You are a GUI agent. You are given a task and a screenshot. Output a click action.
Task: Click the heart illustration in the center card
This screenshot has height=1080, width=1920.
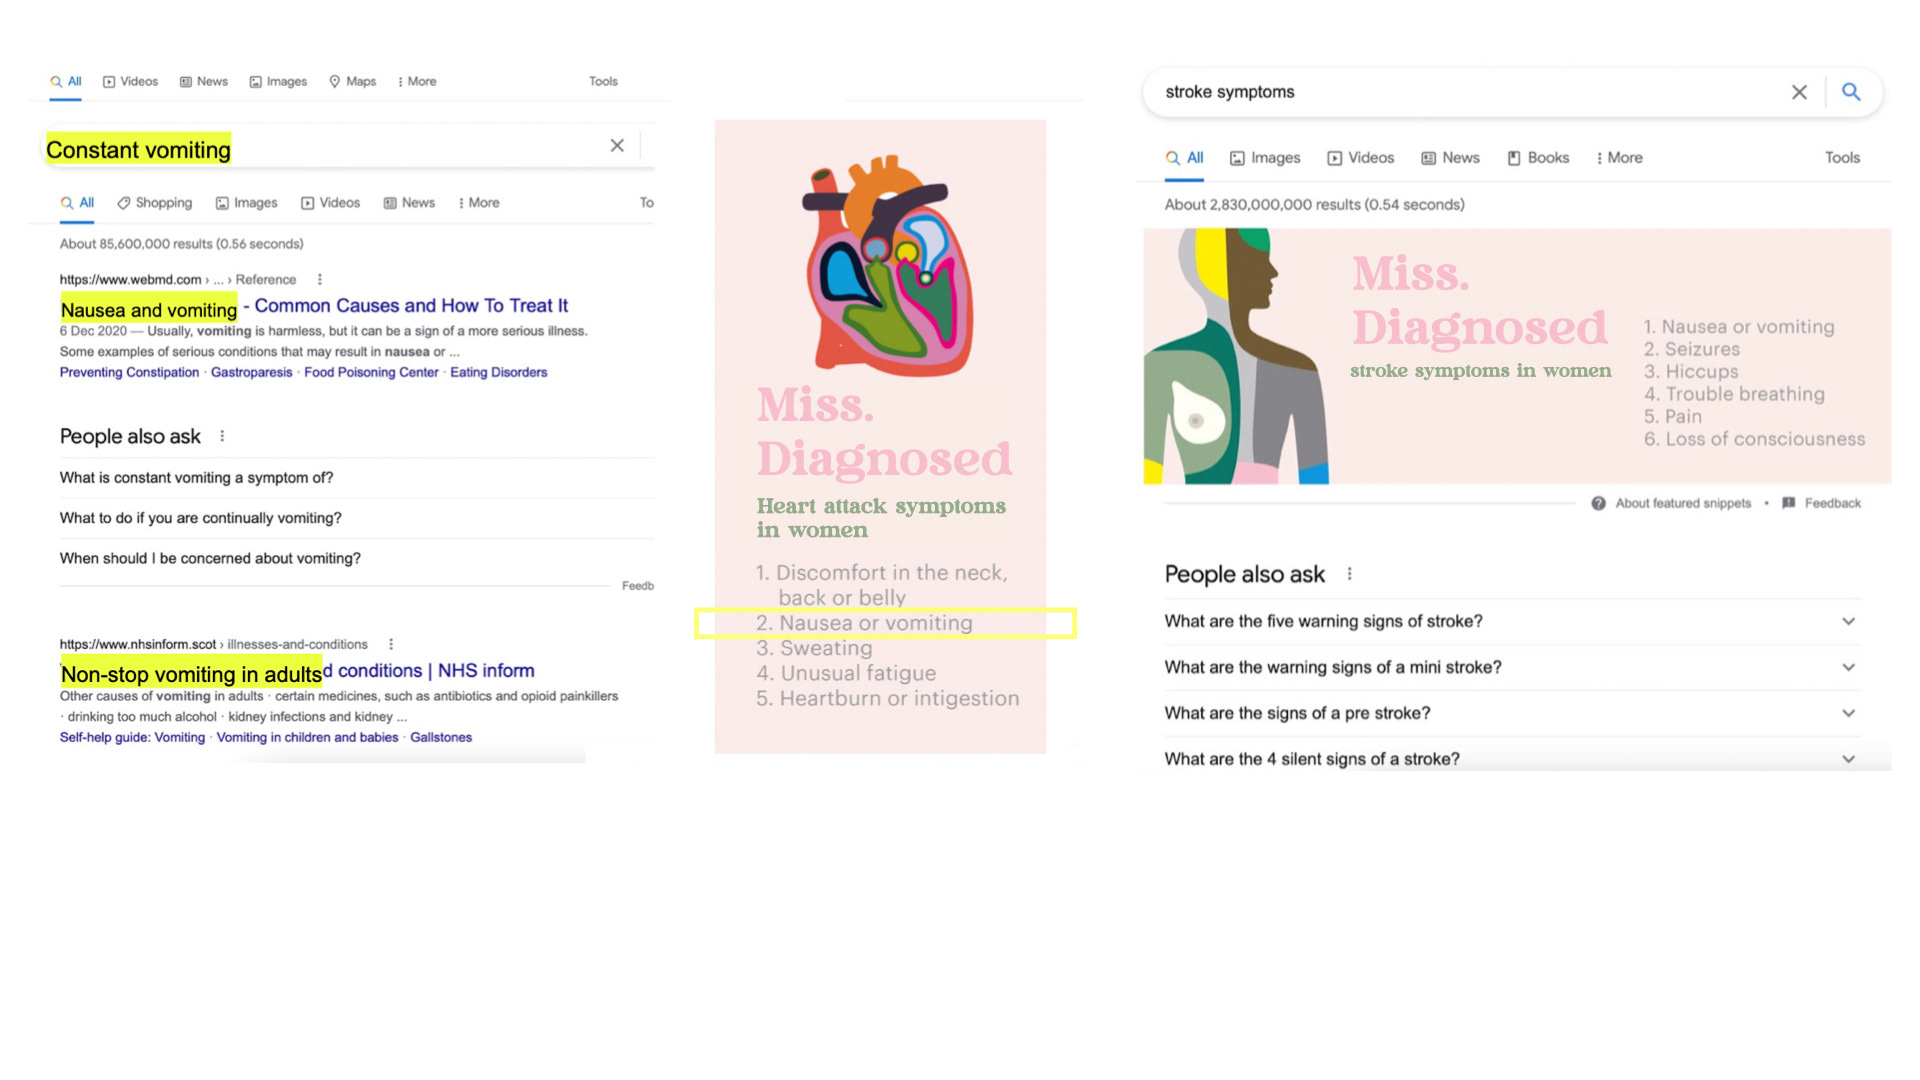[888, 265]
